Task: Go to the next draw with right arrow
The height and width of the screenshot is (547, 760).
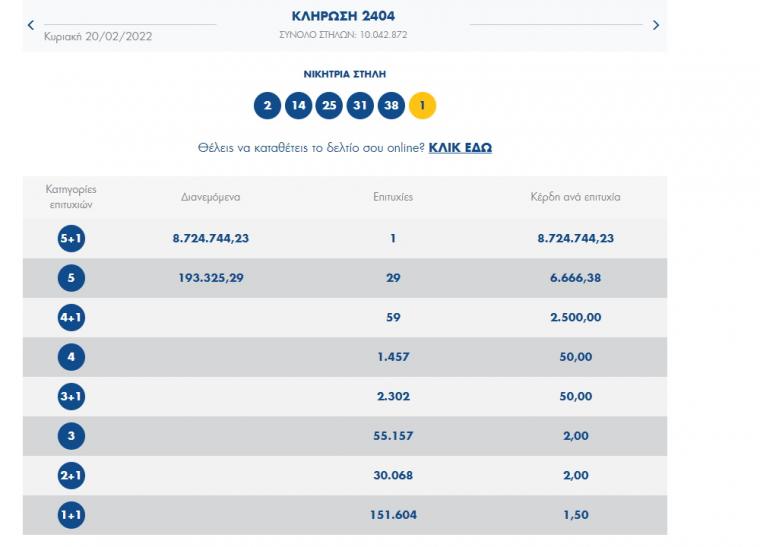Action: [x=656, y=25]
